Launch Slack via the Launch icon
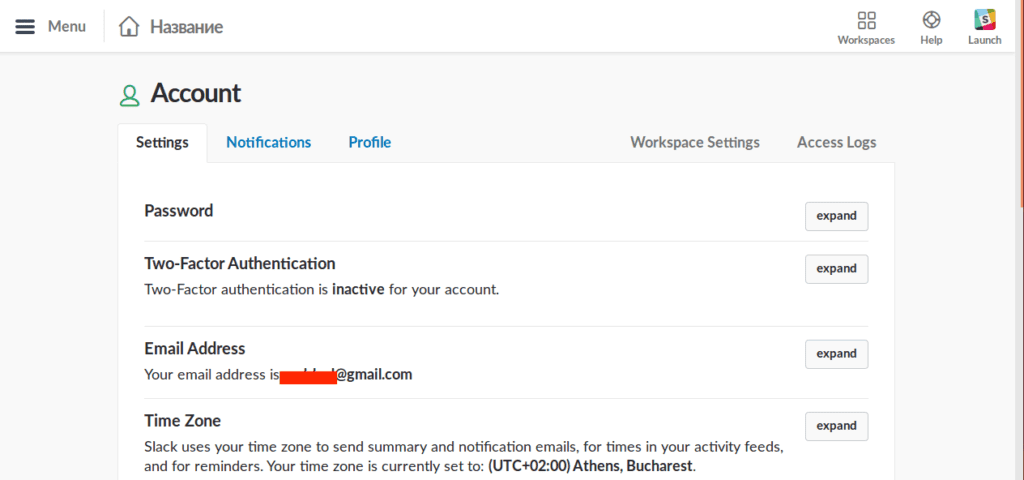The width and height of the screenshot is (1024, 480). [x=984, y=20]
